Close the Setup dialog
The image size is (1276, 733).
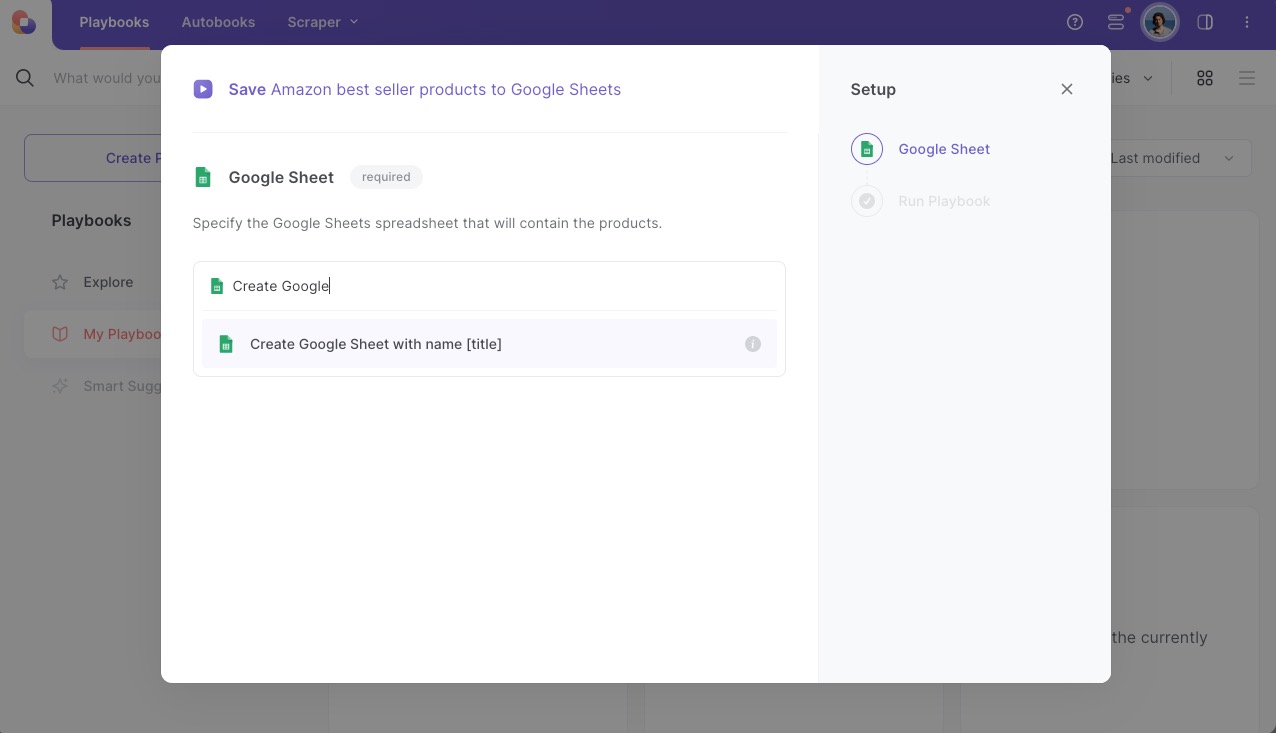click(x=1067, y=89)
